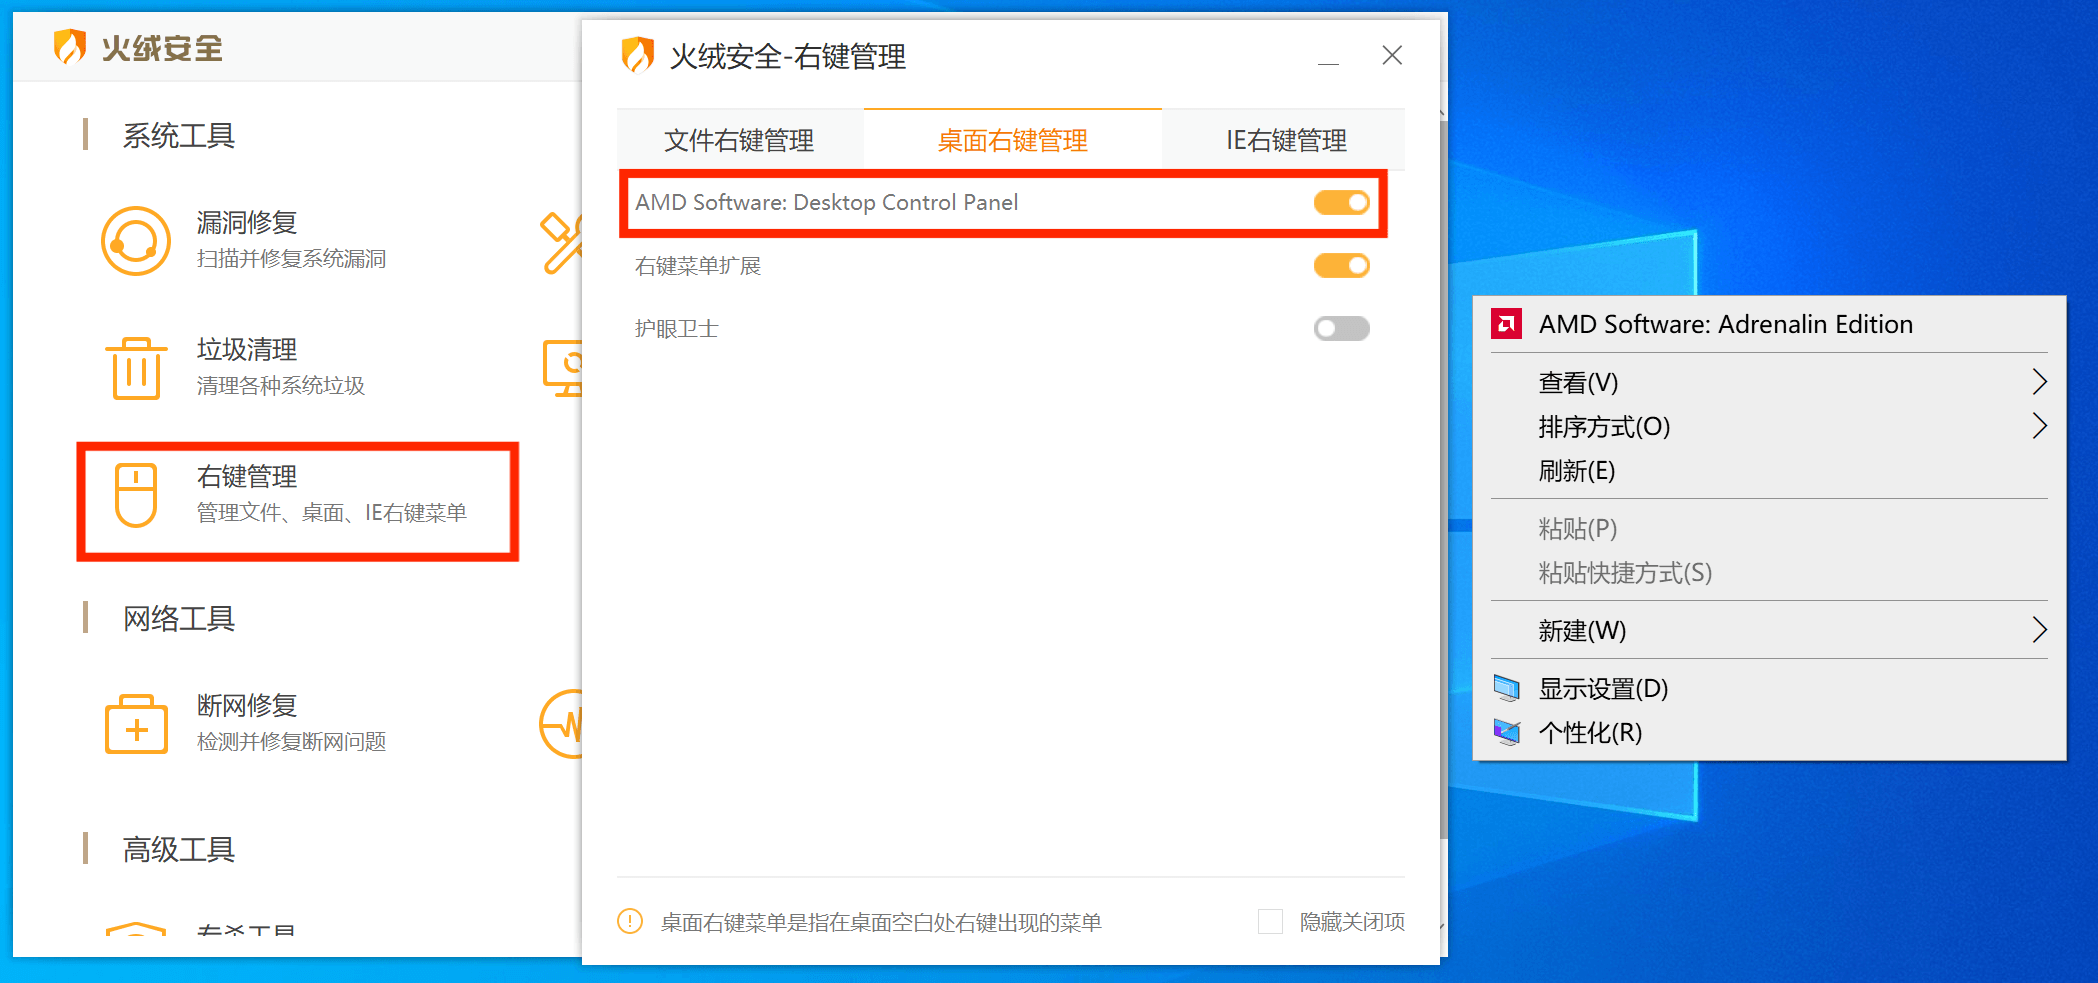The width and height of the screenshot is (2098, 983).
Task: Click the main window vertical scrollbar
Action: 1443,480
